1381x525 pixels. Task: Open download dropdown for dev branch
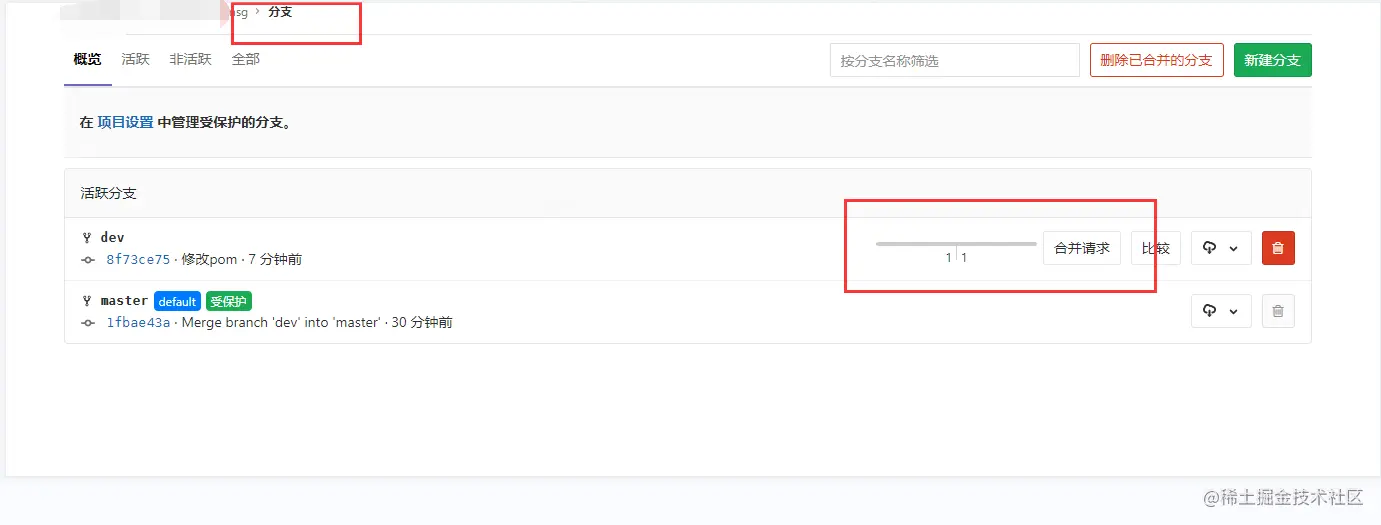(x=1221, y=248)
